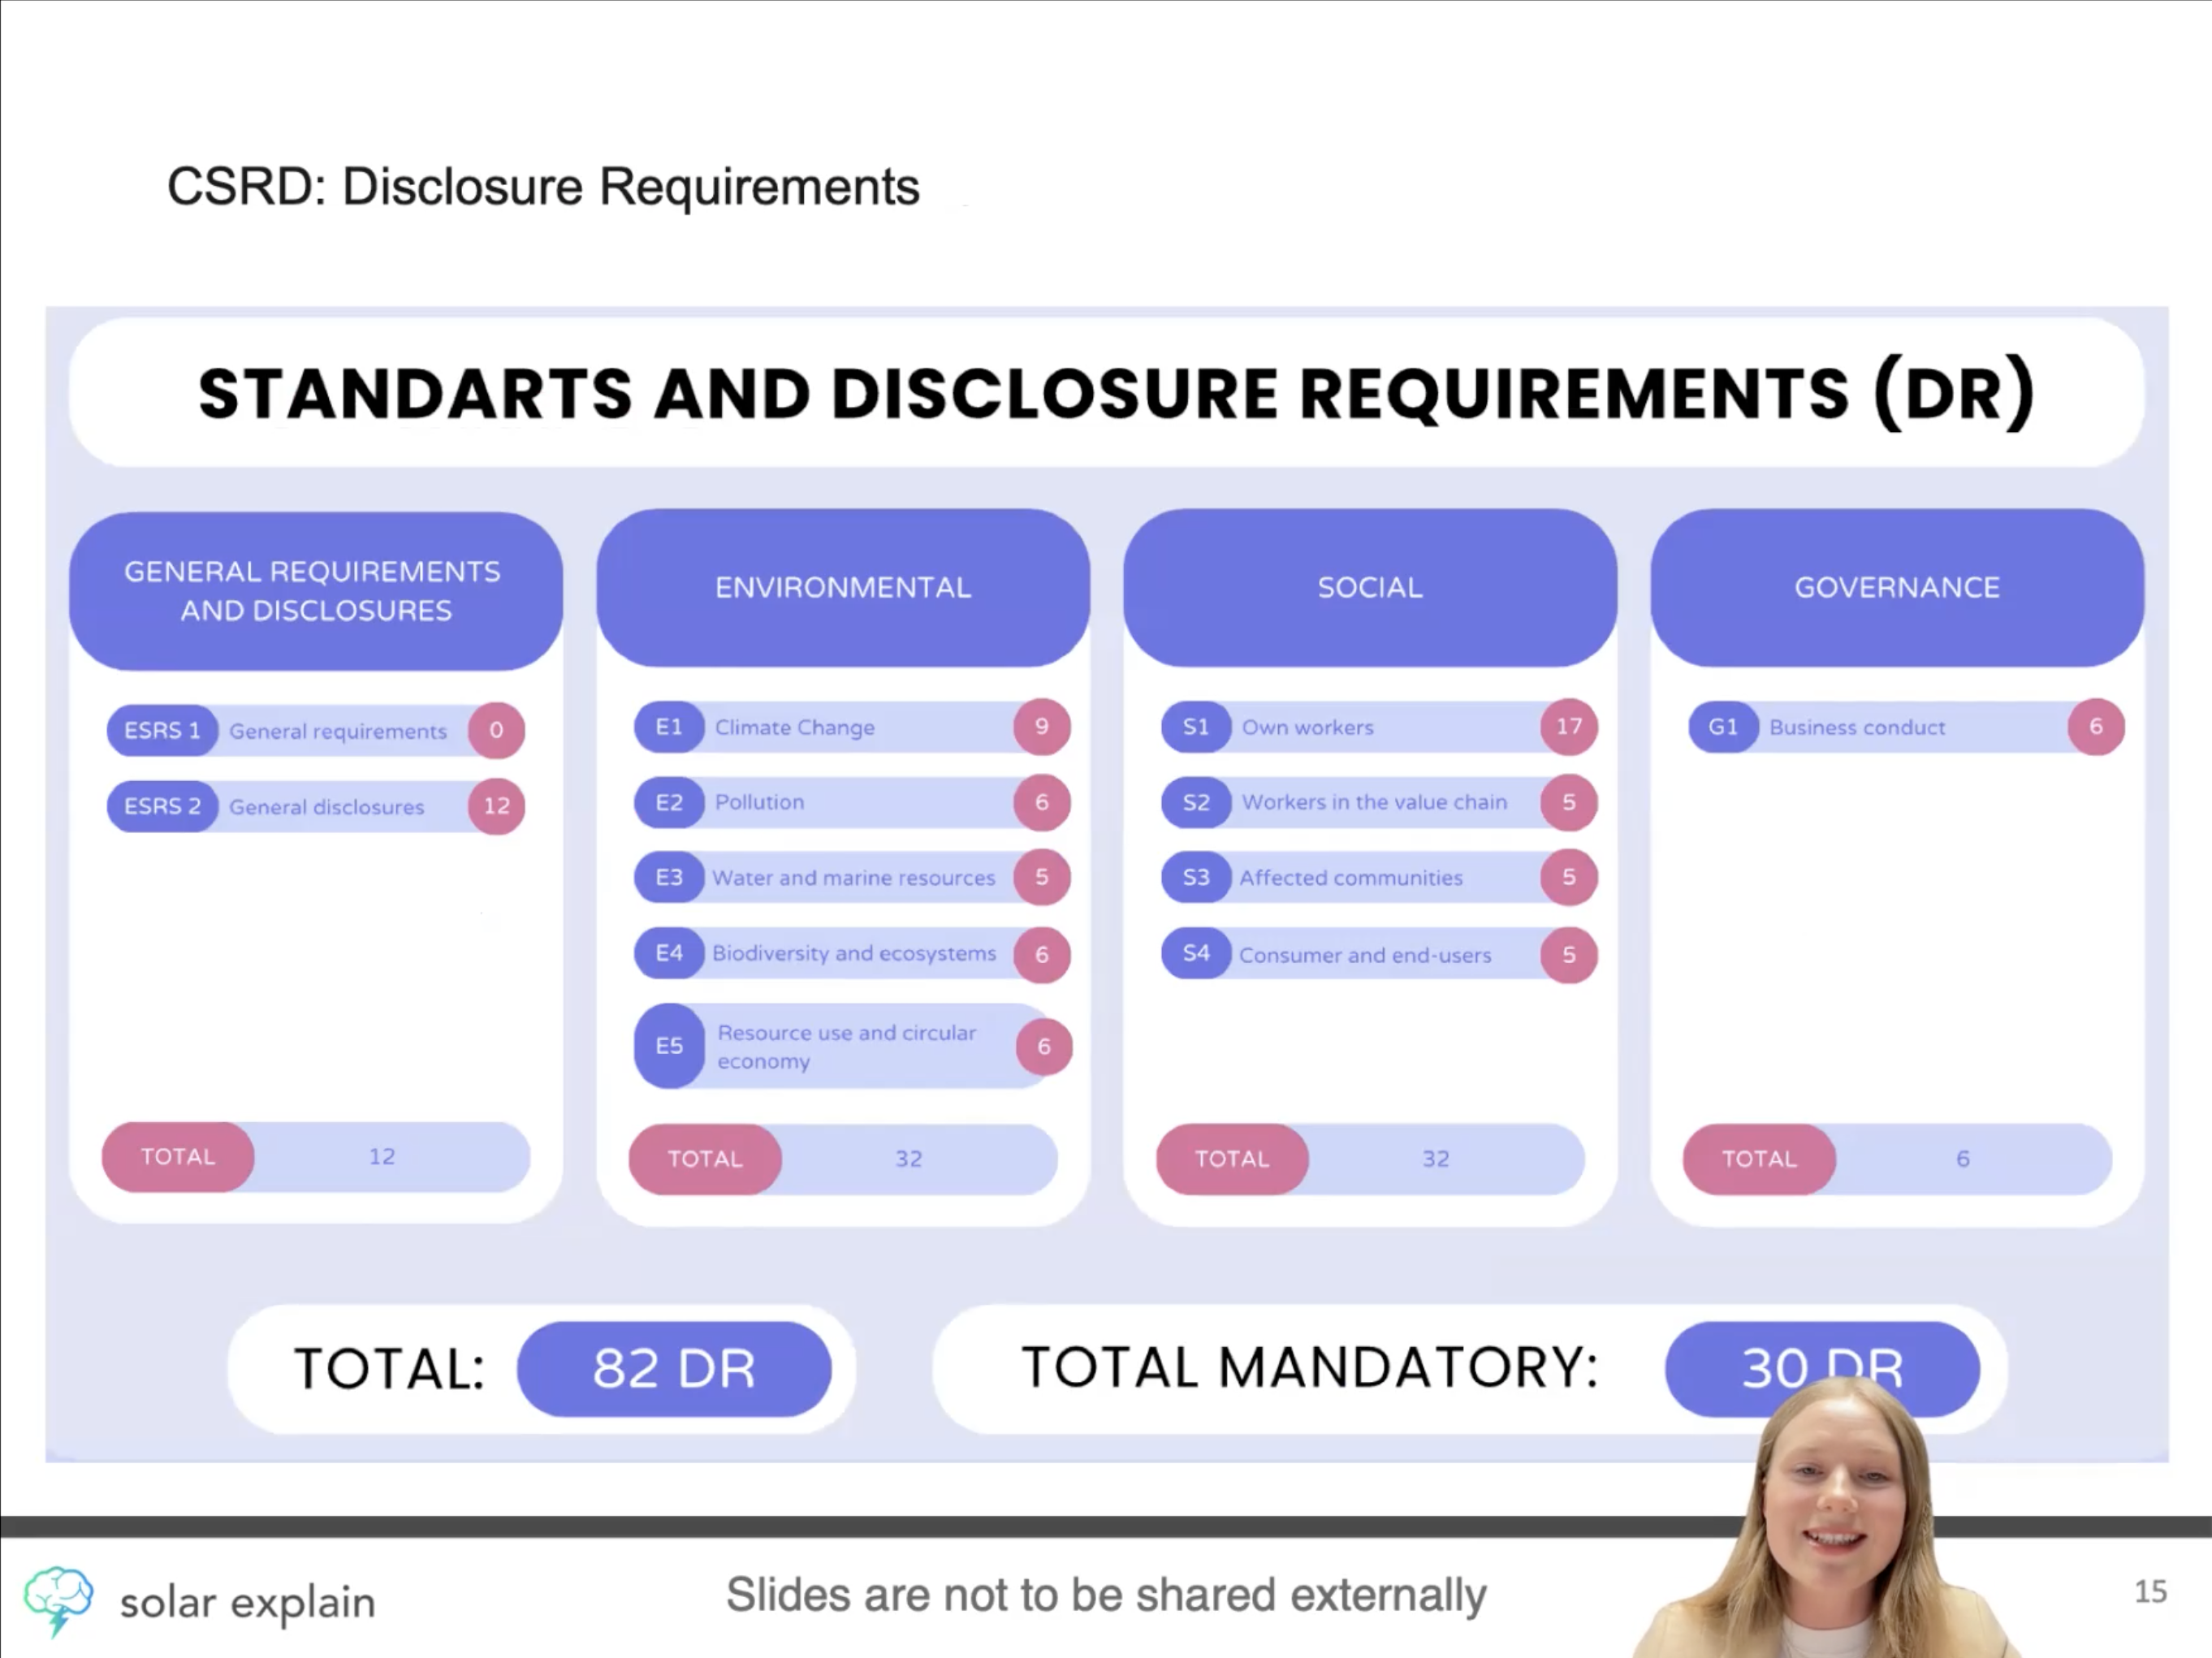2212x1658 pixels.
Task: Click the 'TOTAL MANDATORY:' label
Action: [x=1310, y=1367]
